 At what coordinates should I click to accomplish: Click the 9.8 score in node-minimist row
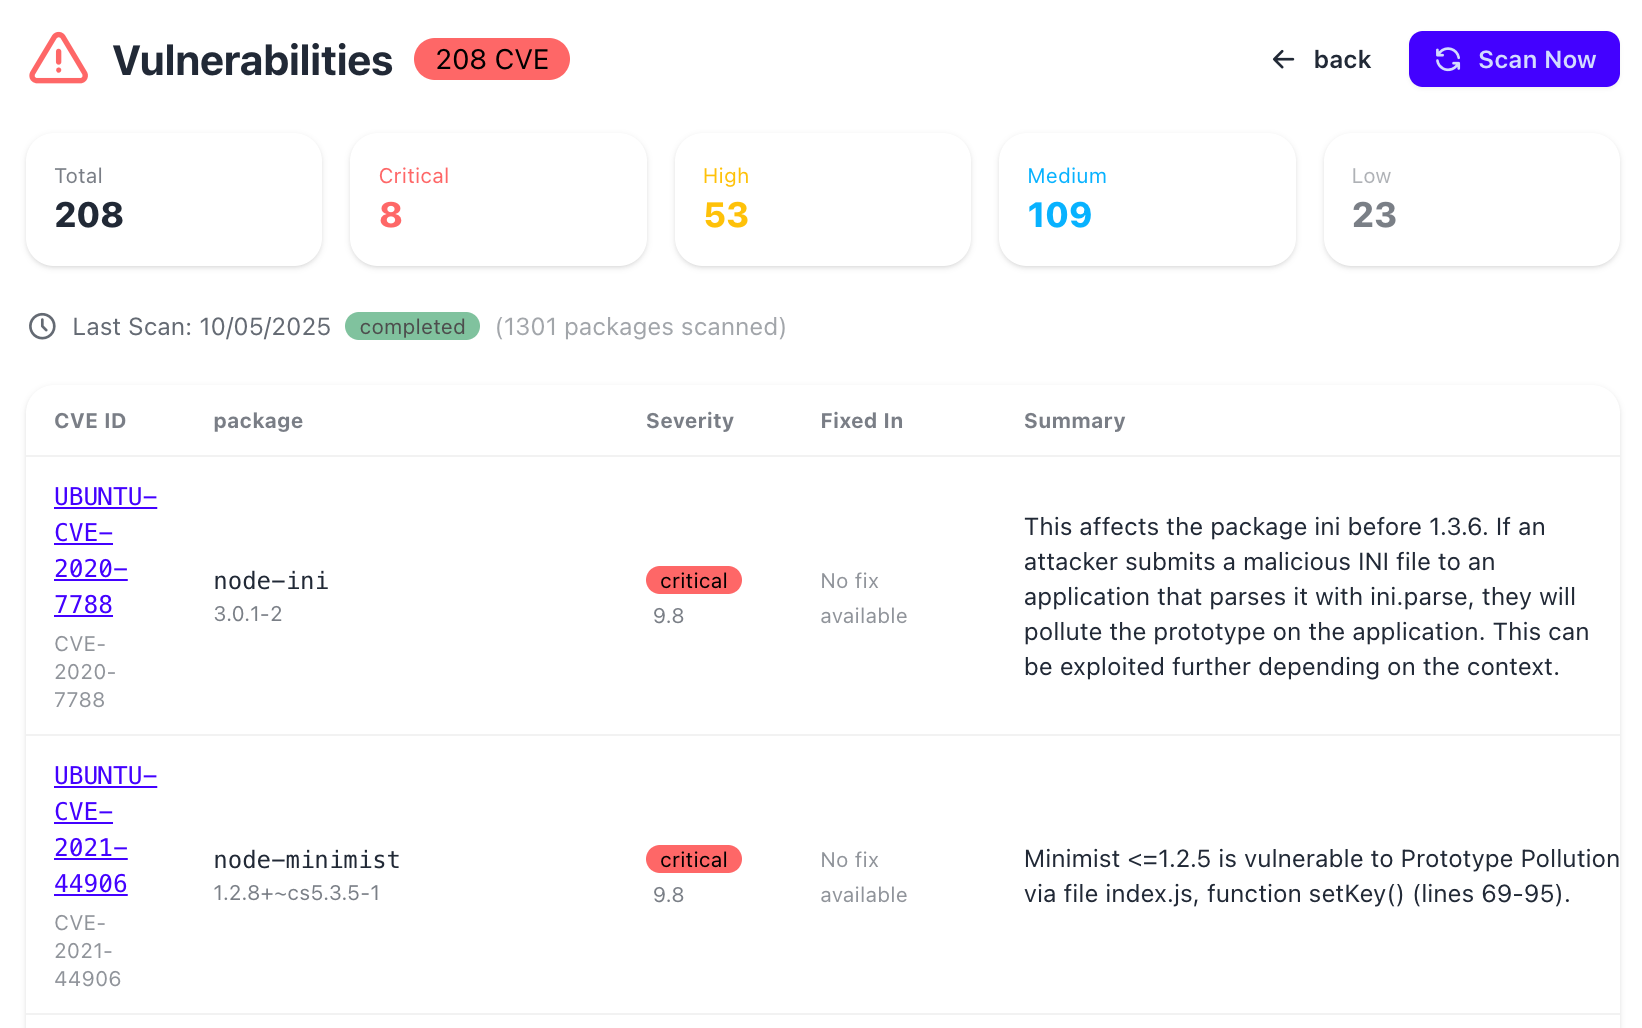(x=669, y=895)
